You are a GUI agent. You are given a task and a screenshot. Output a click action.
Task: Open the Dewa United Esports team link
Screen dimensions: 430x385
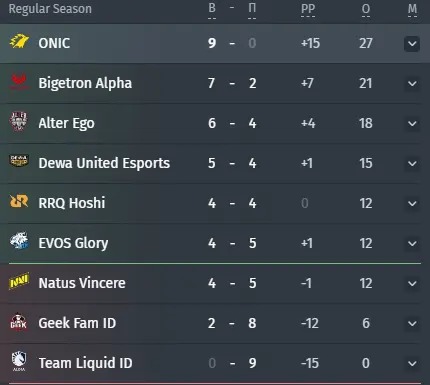104,163
